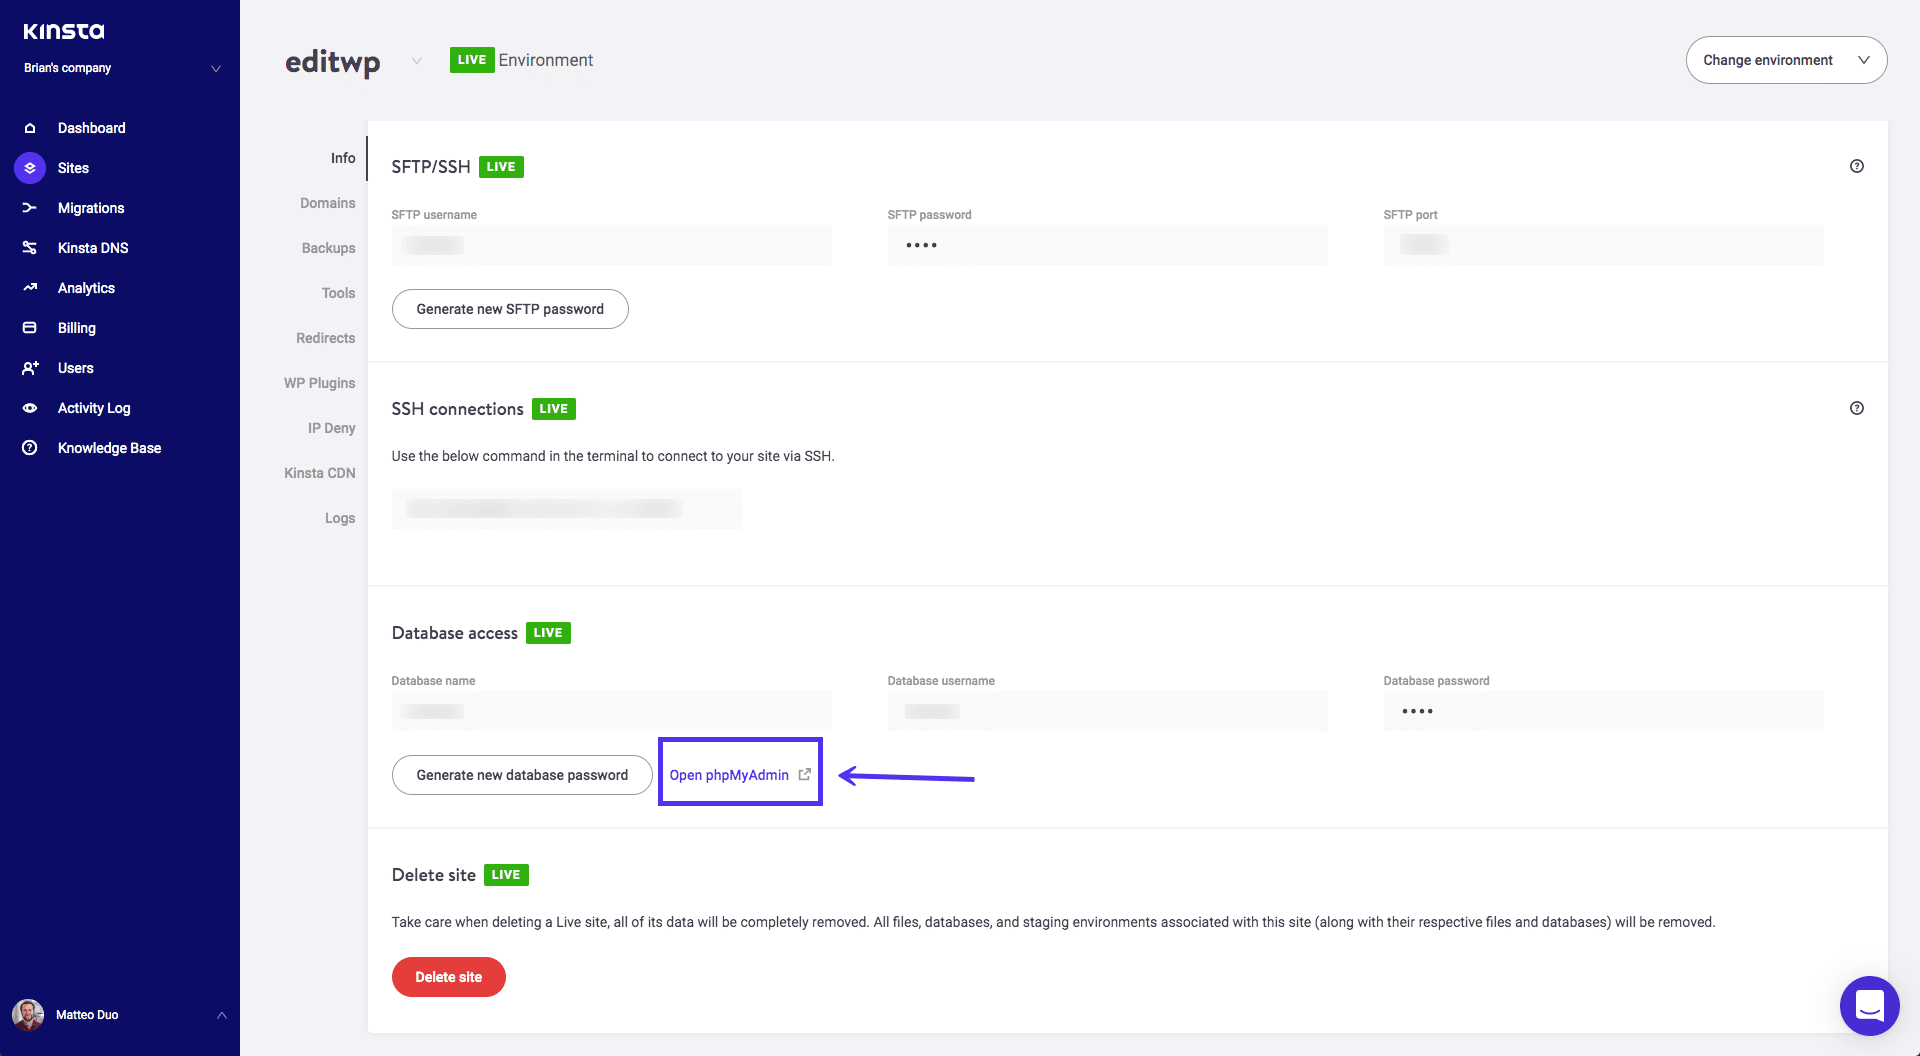Screen dimensions: 1920x1056
Task: Expand the Change environment dropdown
Action: (x=1787, y=60)
